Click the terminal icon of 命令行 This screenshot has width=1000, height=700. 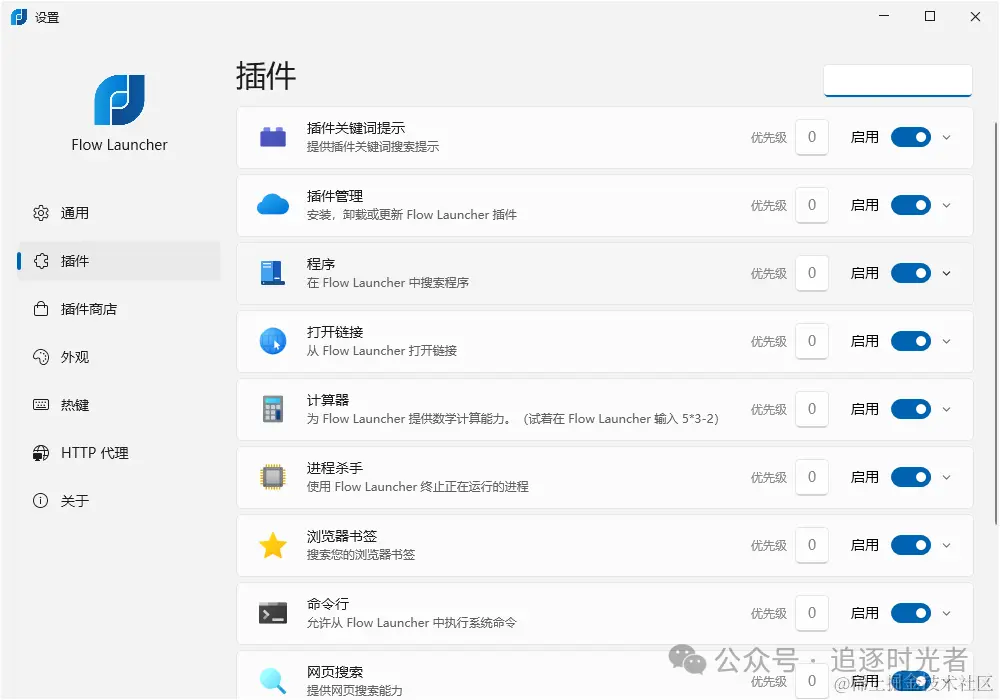273,613
